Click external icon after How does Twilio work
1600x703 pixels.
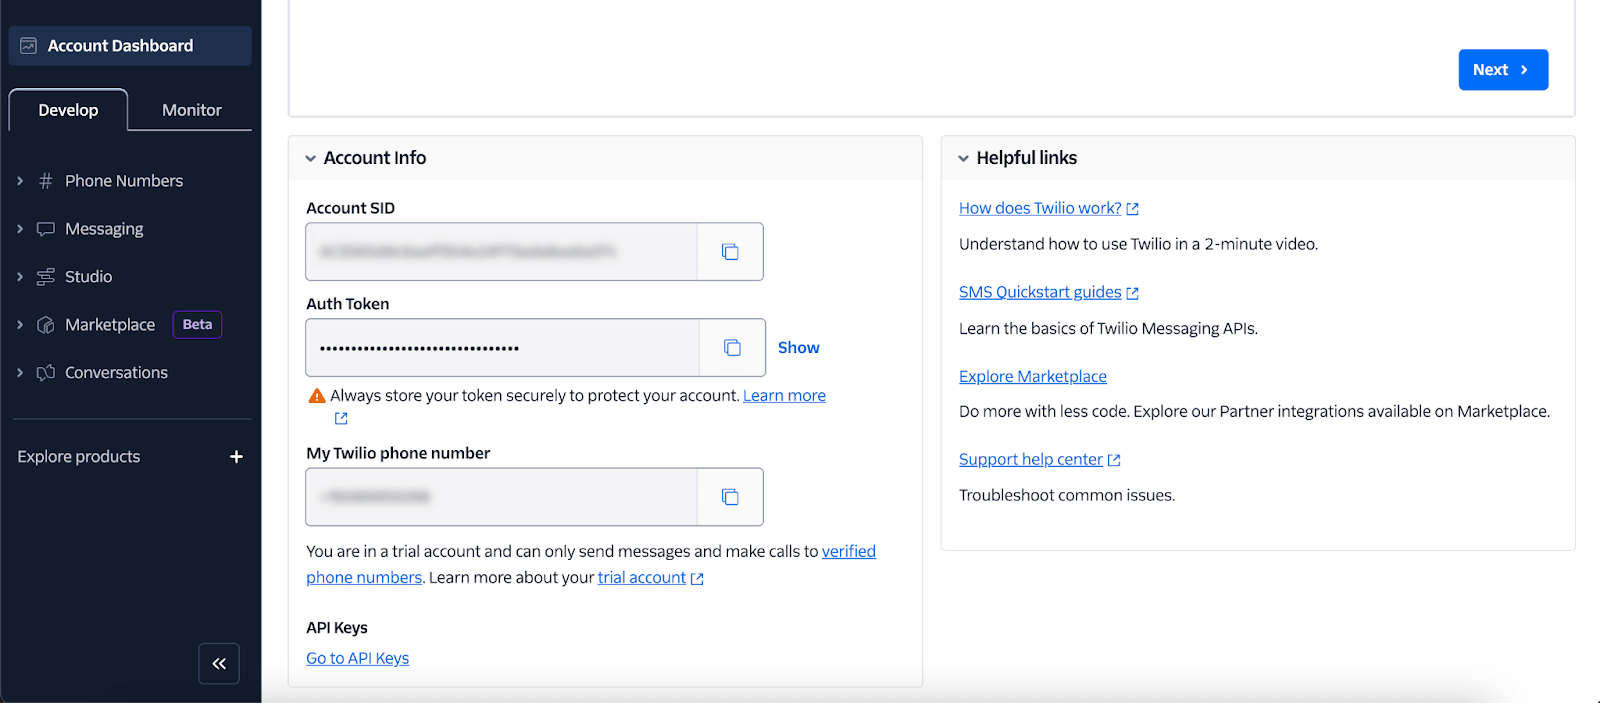click(x=1132, y=209)
